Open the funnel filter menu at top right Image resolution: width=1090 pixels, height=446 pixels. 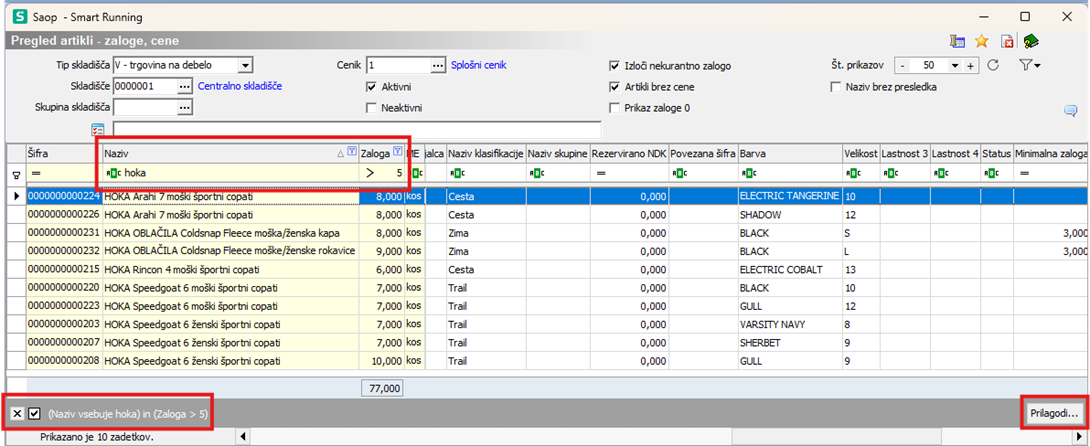[x=1029, y=65]
